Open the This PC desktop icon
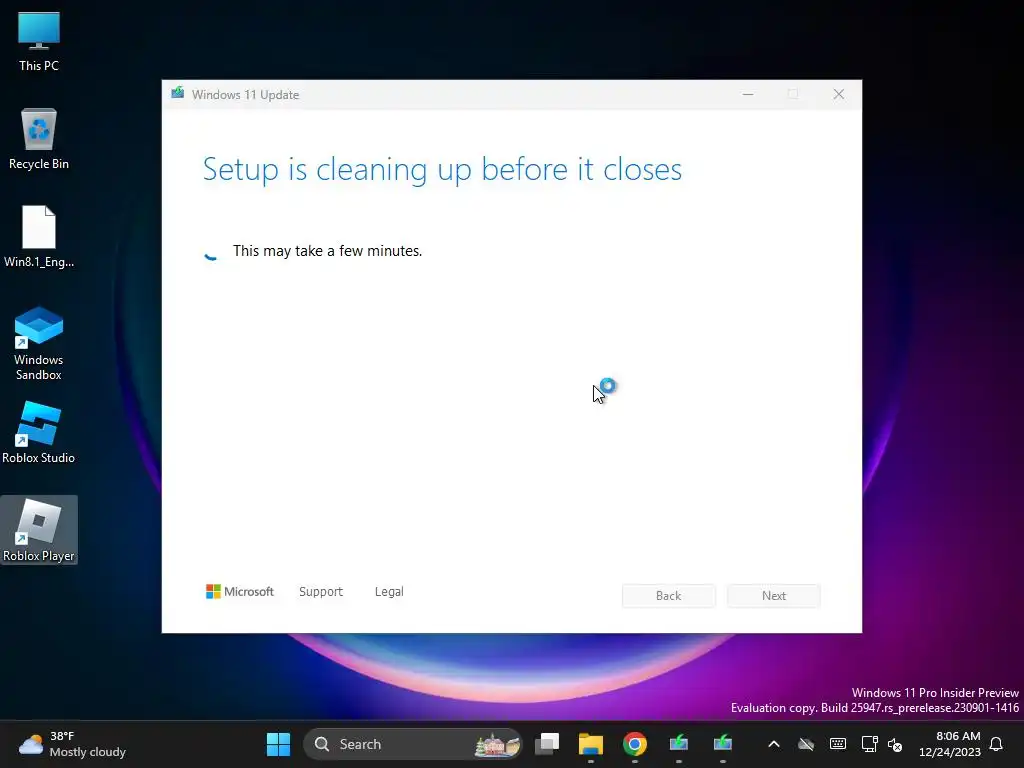Screen dimensions: 1024x768 [39, 40]
